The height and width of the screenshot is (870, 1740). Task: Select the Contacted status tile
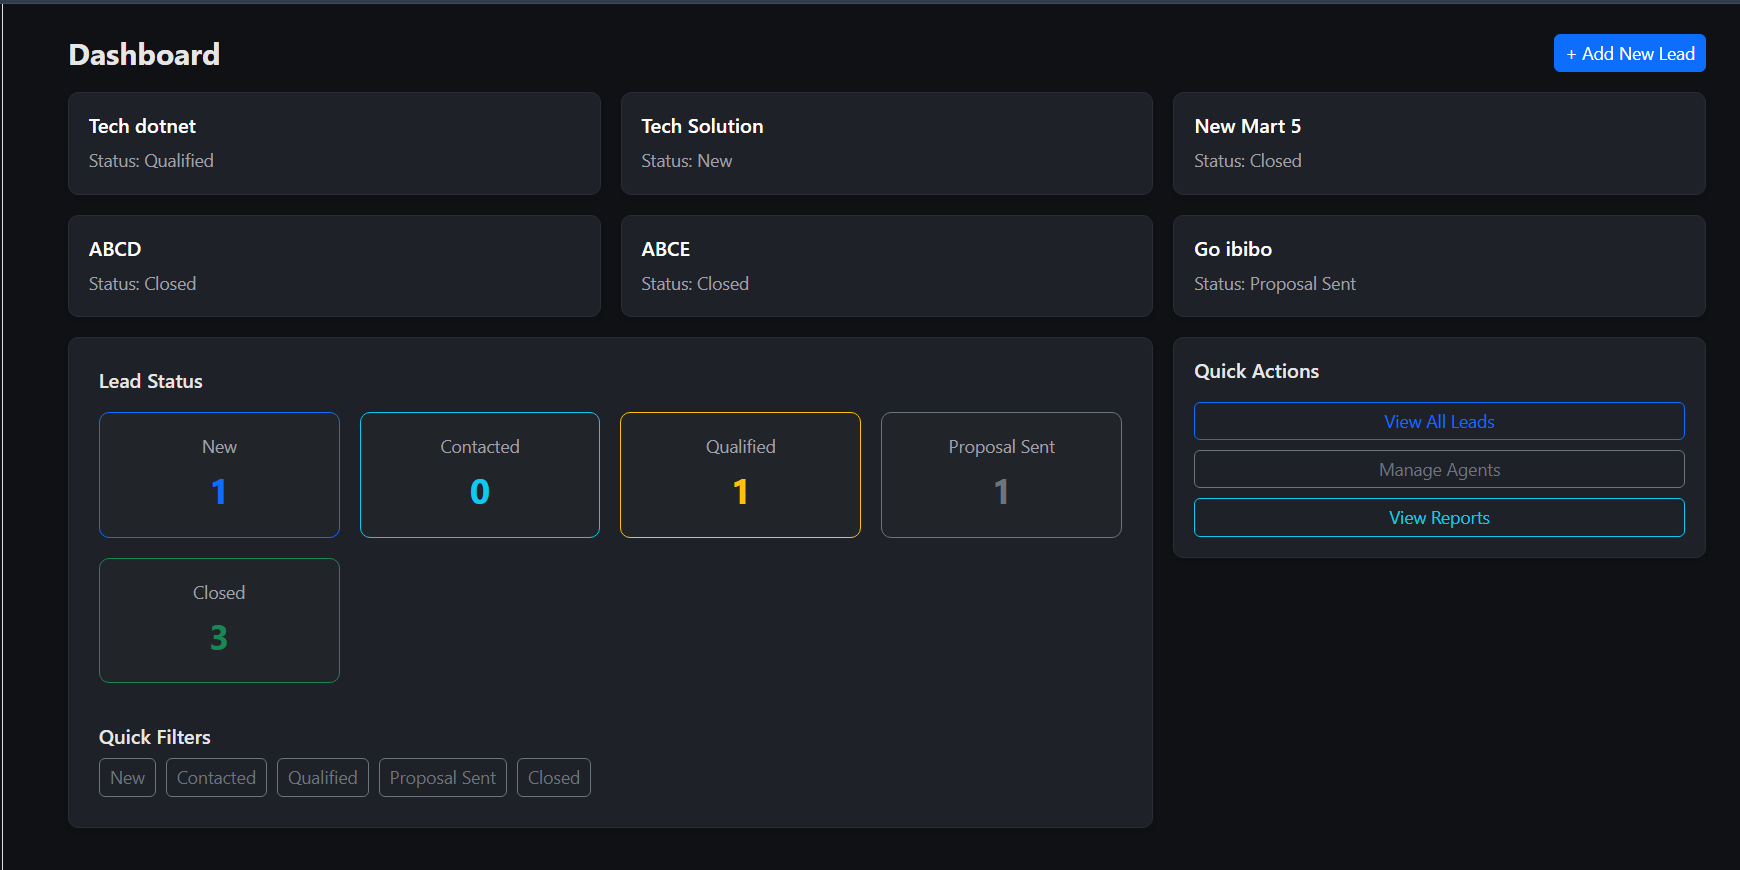pyautogui.click(x=480, y=475)
